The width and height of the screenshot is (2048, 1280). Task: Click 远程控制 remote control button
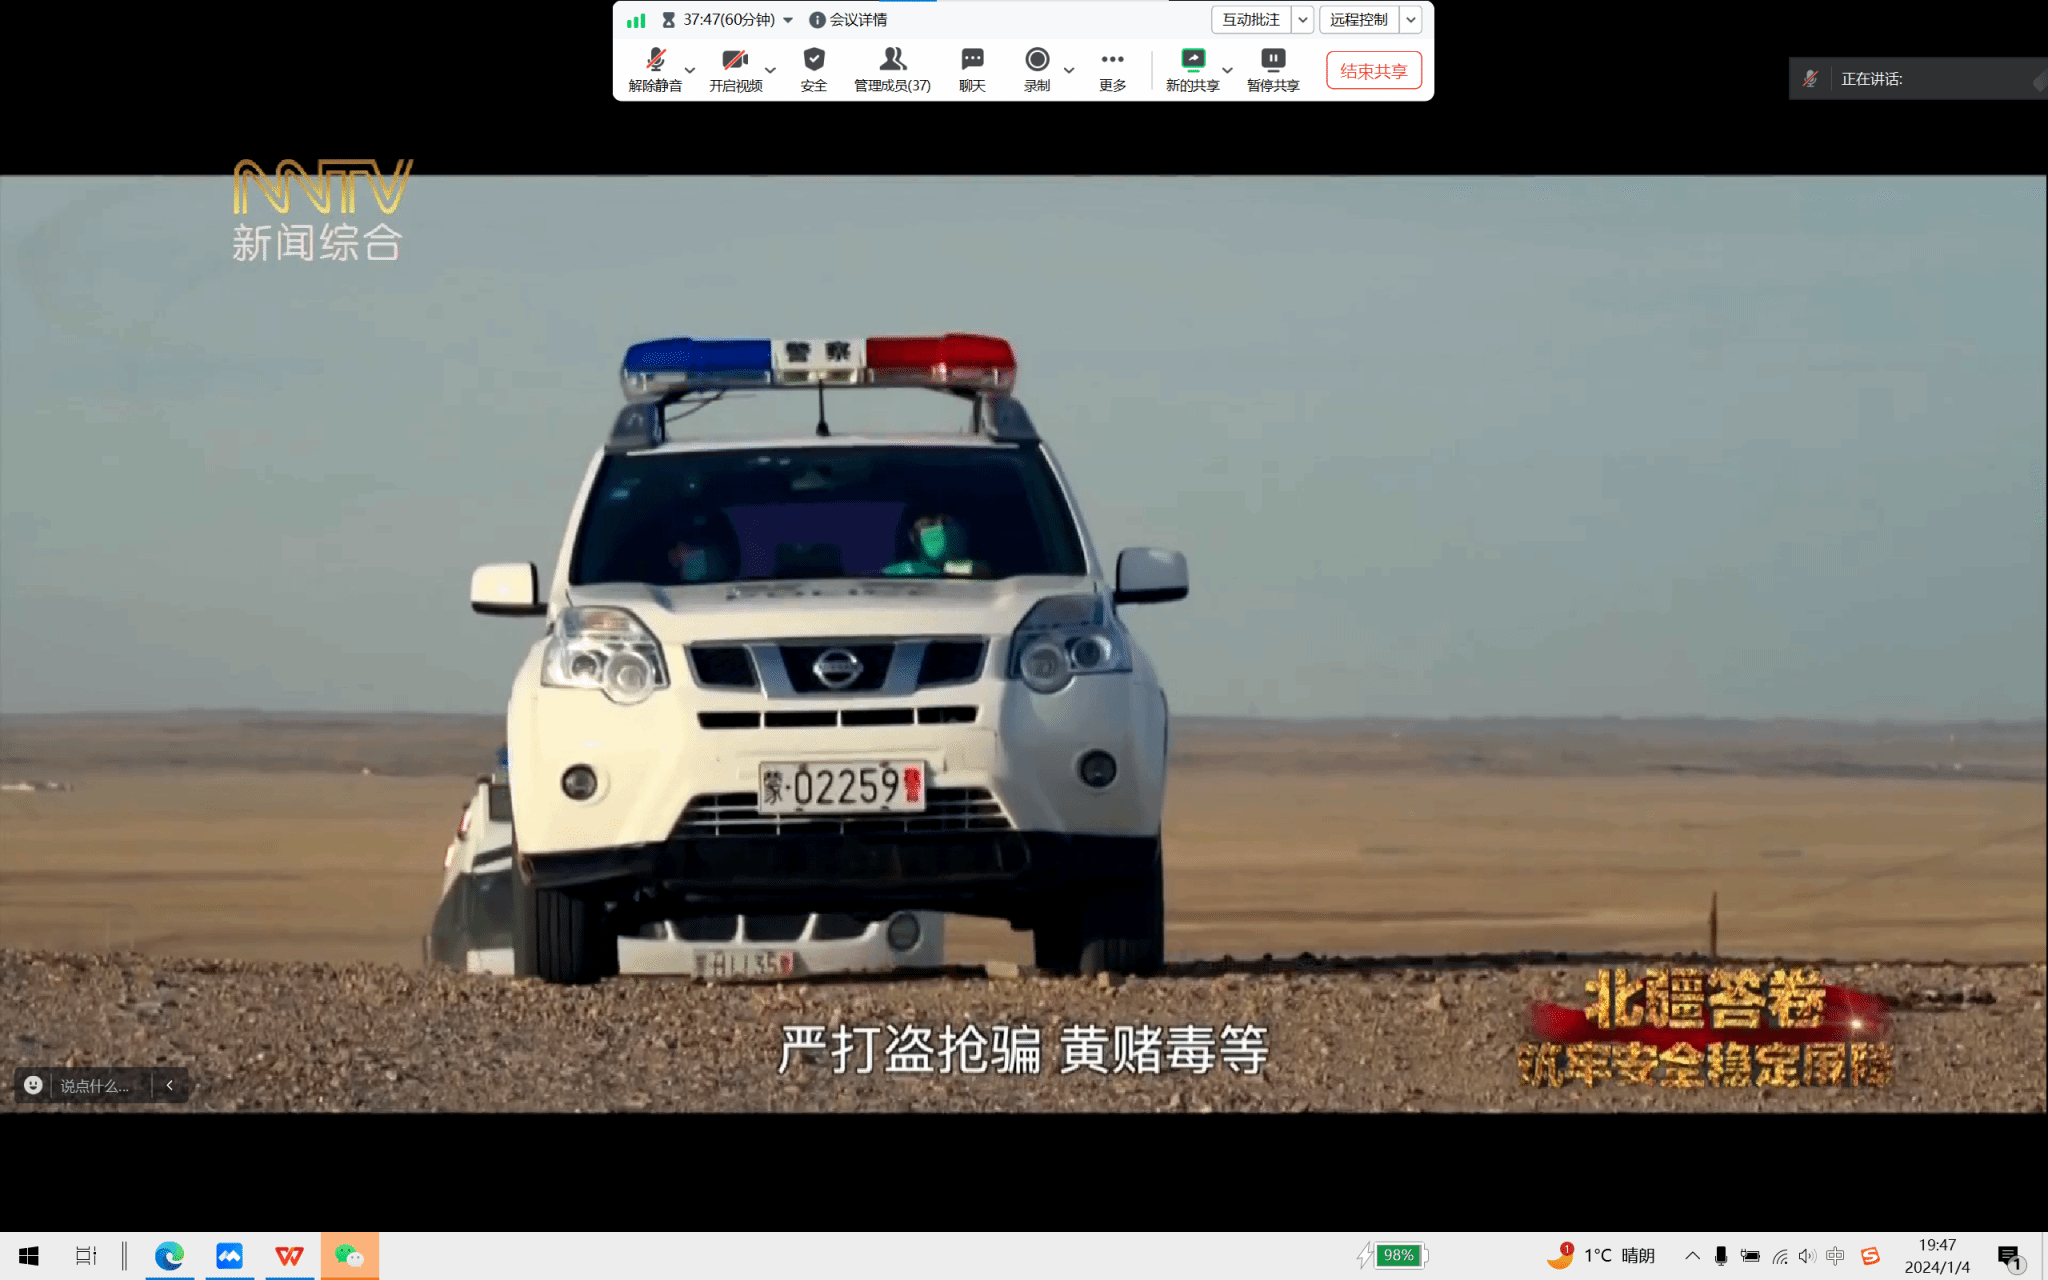tap(1358, 20)
